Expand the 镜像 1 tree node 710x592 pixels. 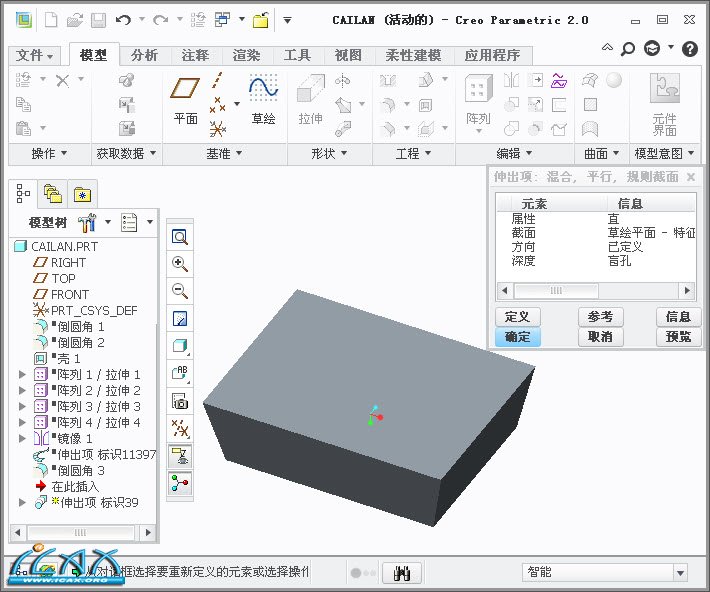22,438
